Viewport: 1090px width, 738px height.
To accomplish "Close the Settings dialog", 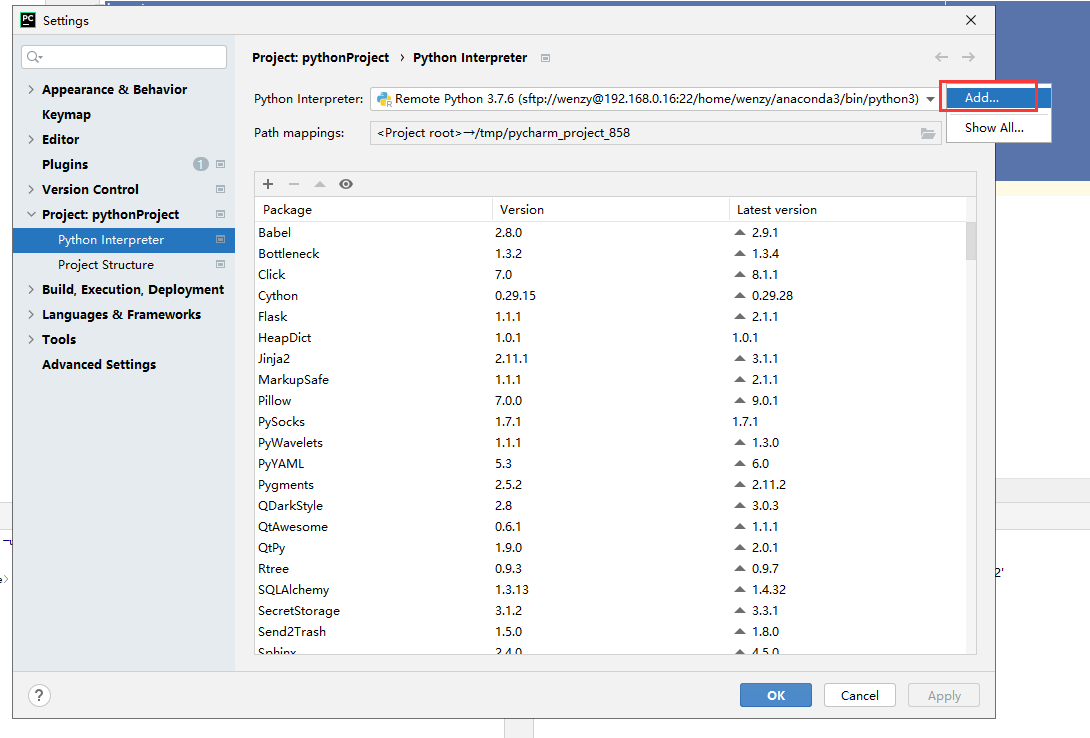I will (971, 20).
